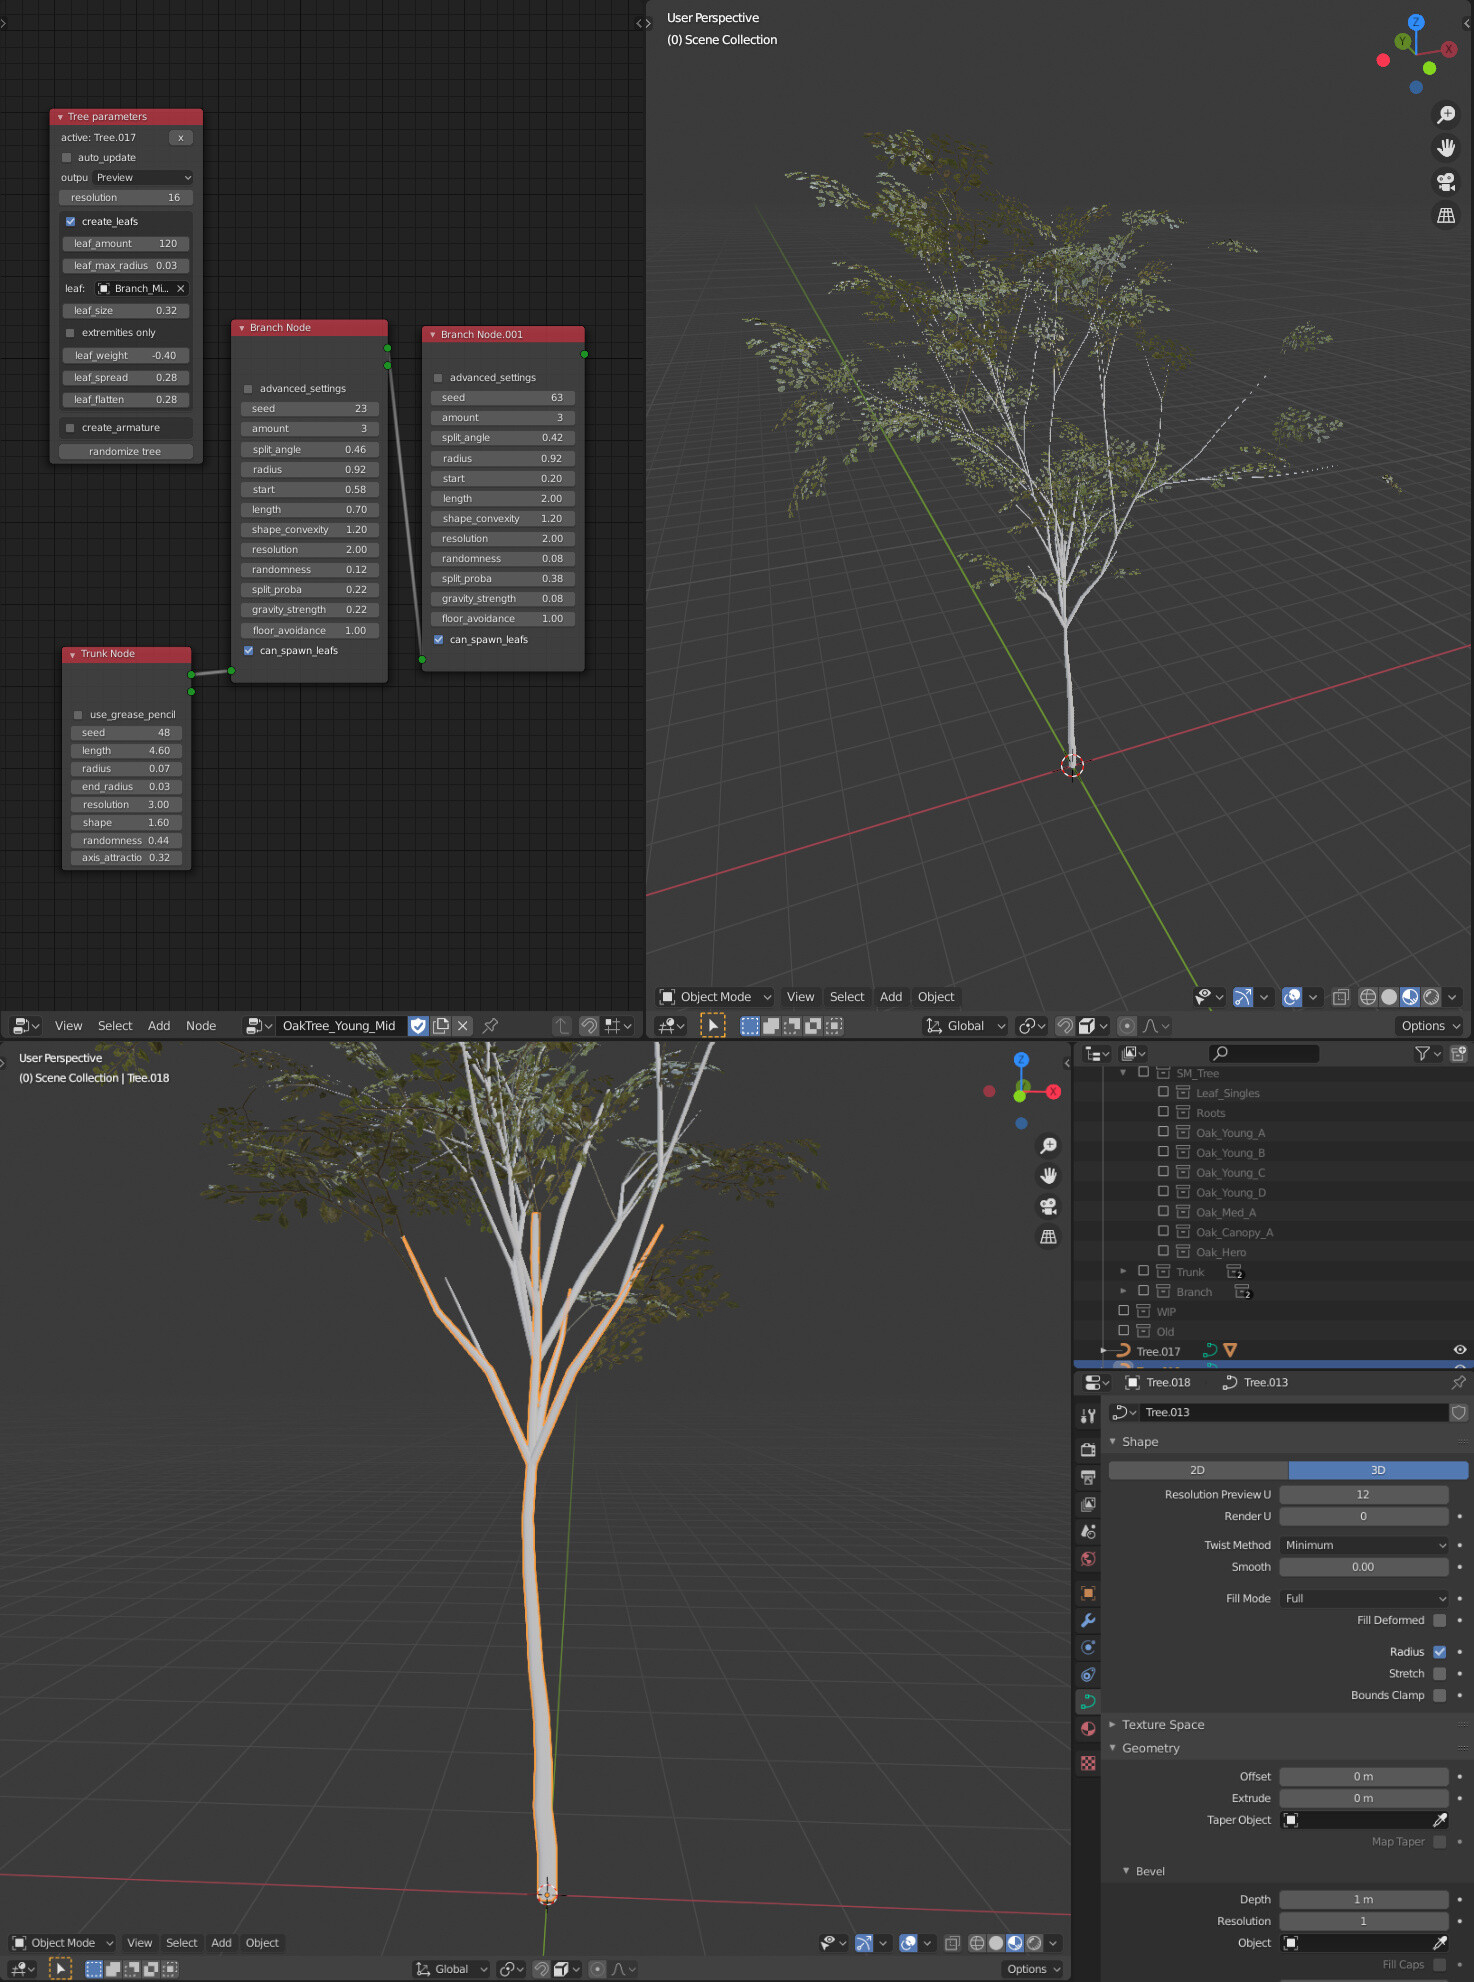Click the pan hand icon in top viewport
Viewport: 1474px width, 1982px height.
(x=1446, y=148)
